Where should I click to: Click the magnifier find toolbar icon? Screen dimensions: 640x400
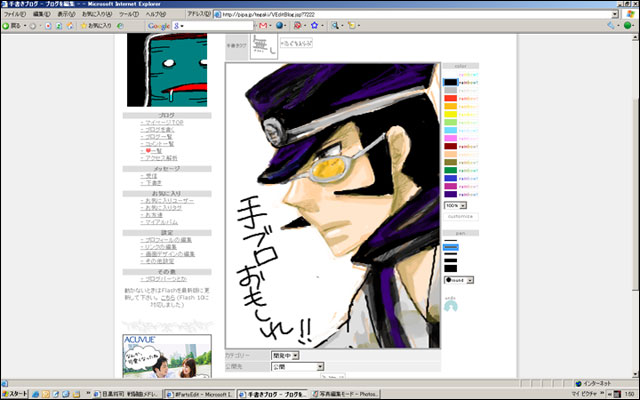[x=335, y=26]
